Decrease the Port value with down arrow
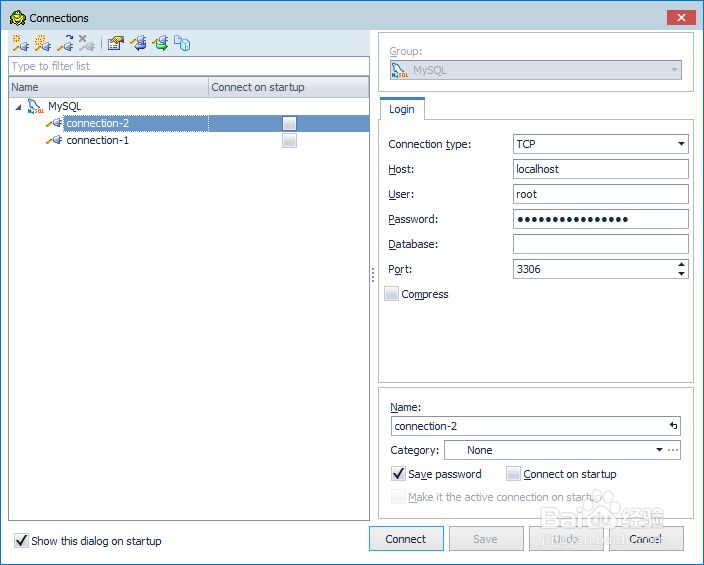This screenshot has height=565, width=704. pos(682,274)
